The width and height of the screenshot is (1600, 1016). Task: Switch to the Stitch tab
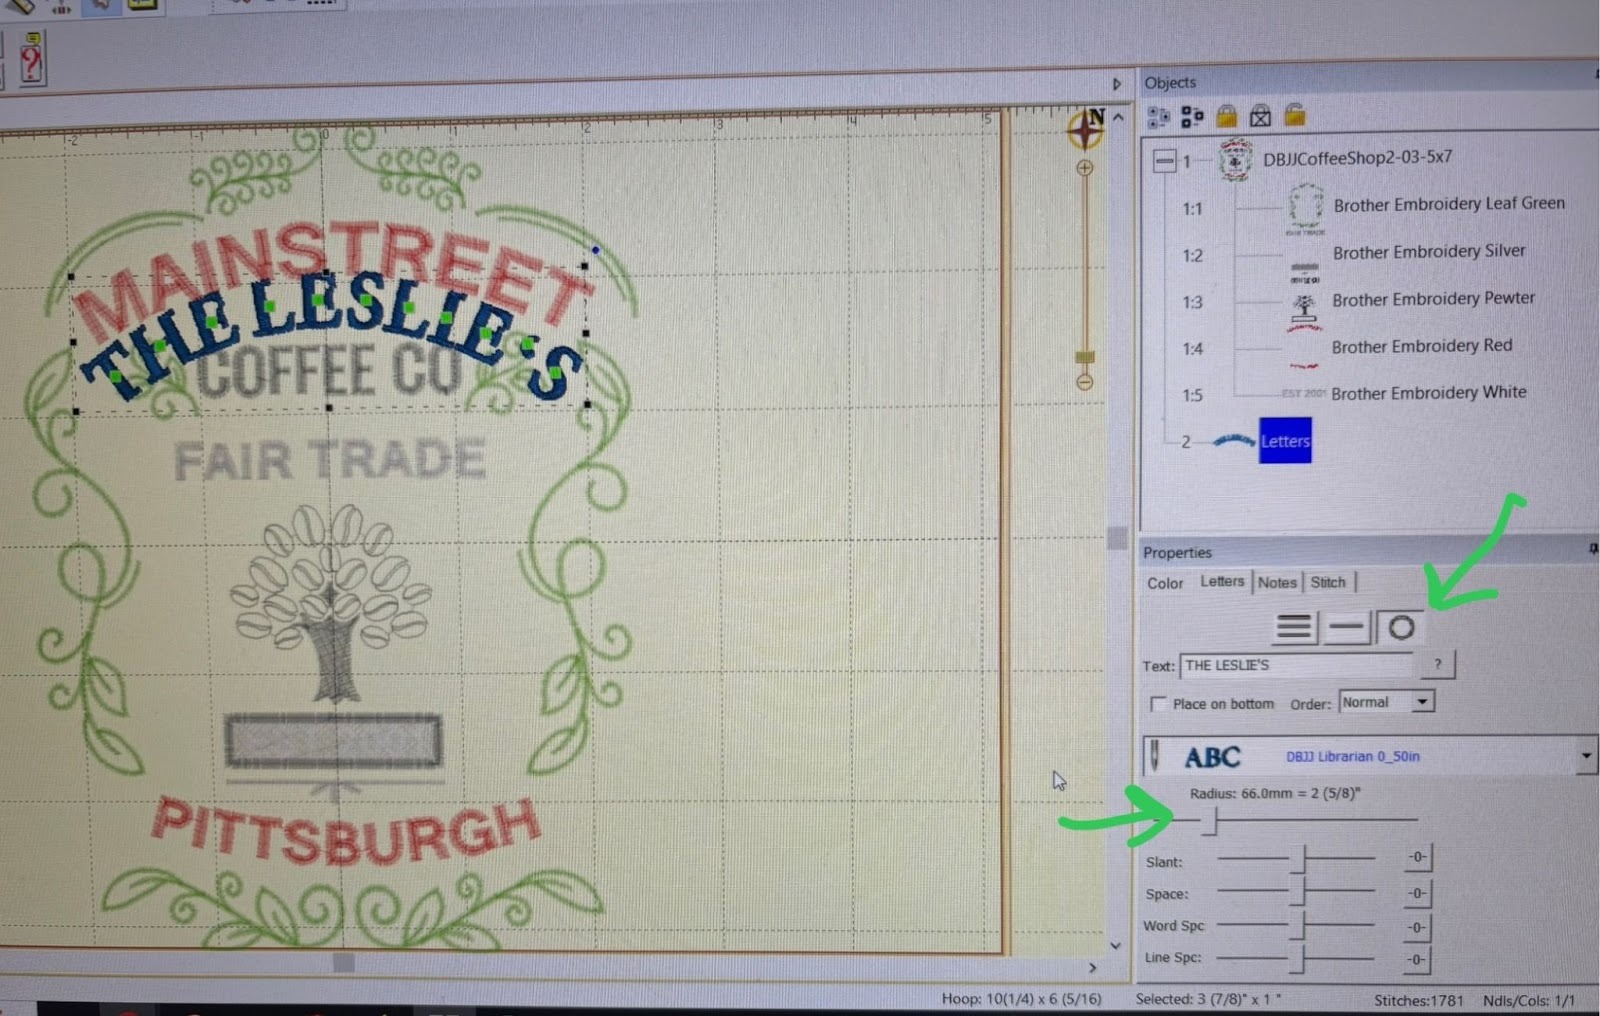(x=1328, y=582)
